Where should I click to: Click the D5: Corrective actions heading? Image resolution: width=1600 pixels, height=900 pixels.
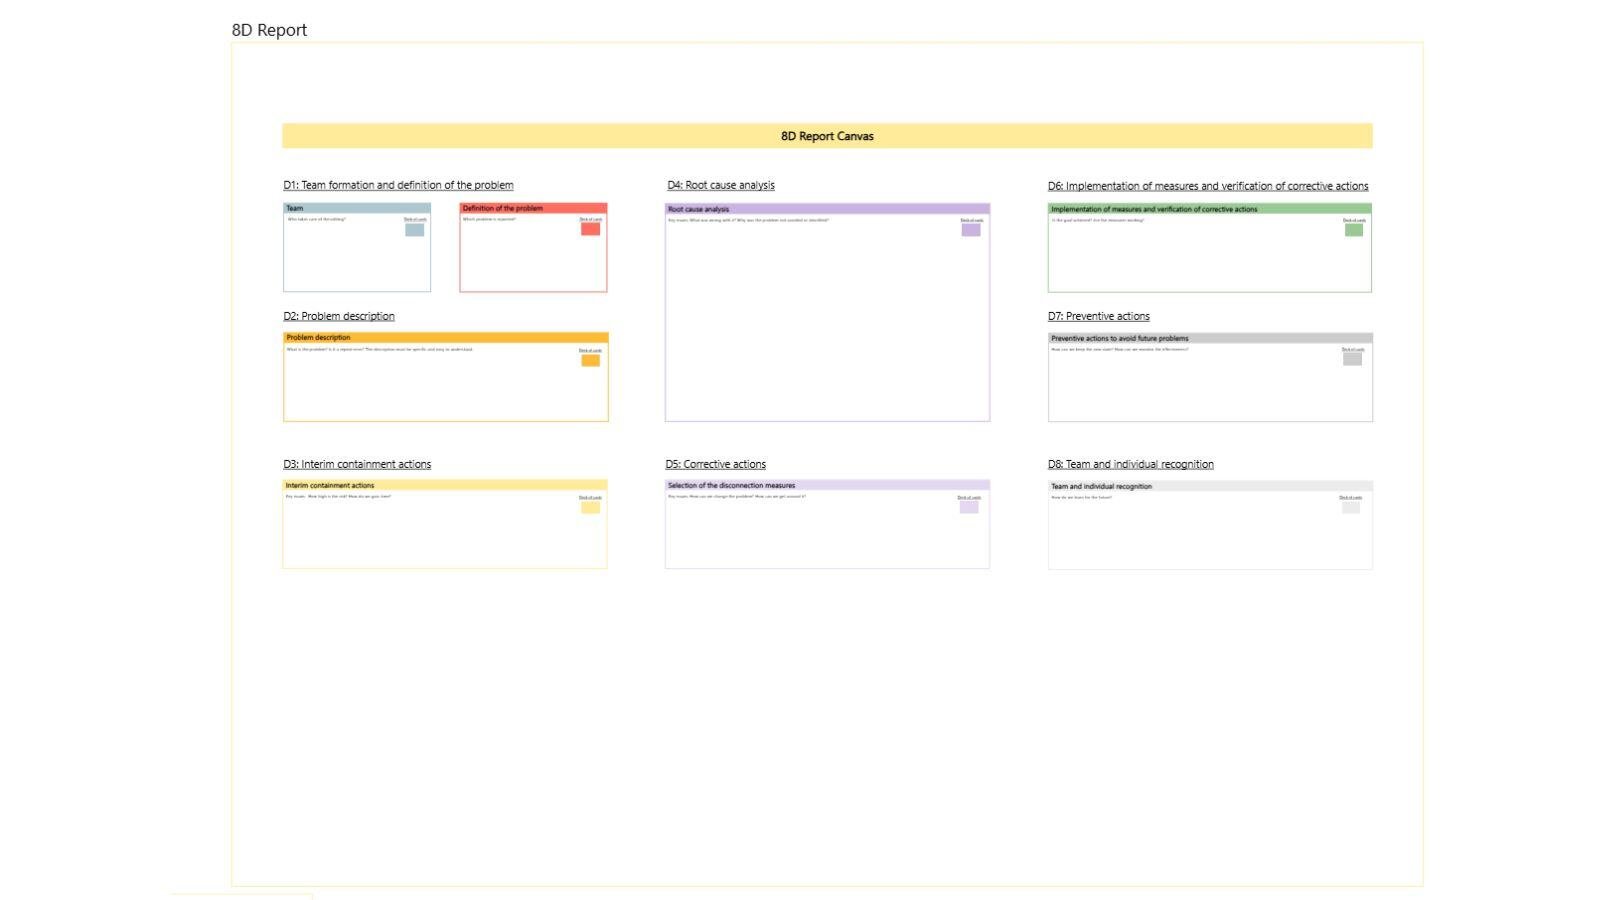(715, 464)
